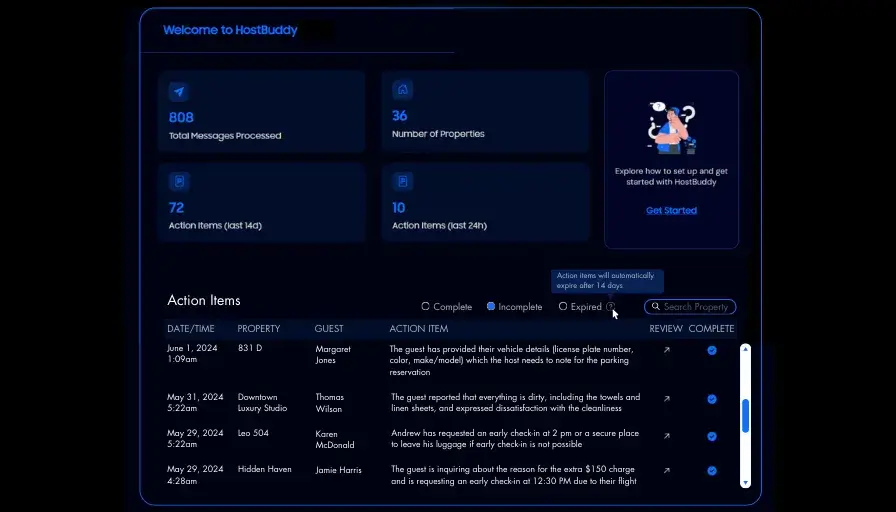Click the paper plane icon above Total Messages Processed
The width and height of the screenshot is (896, 512).
point(179,91)
